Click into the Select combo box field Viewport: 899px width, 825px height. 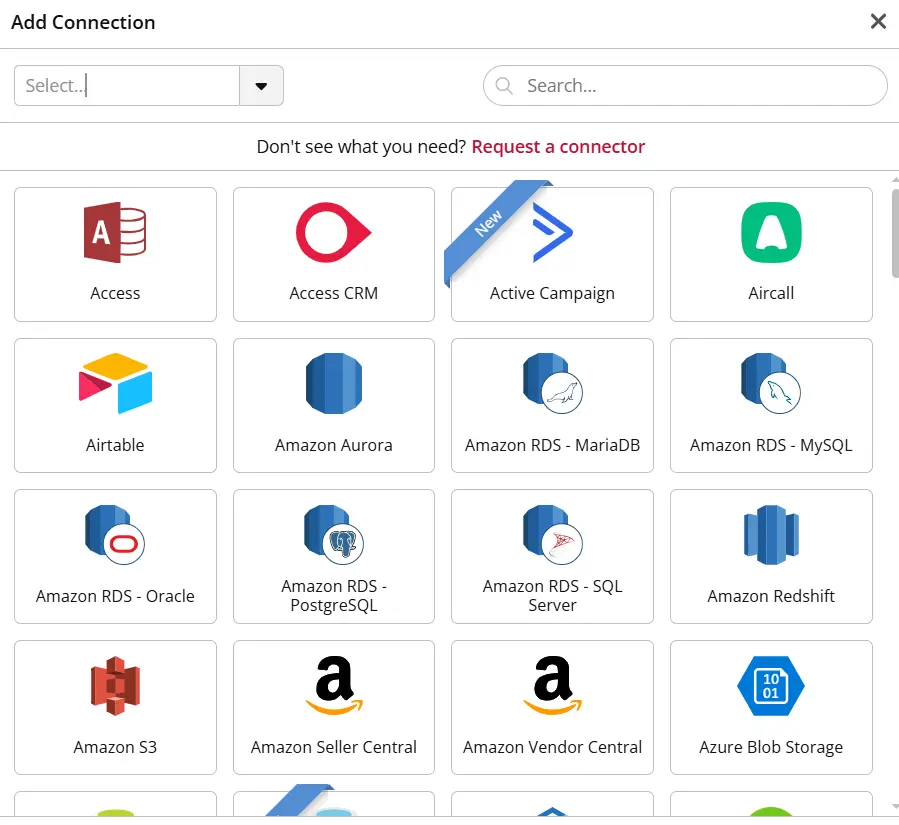pos(127,85)
